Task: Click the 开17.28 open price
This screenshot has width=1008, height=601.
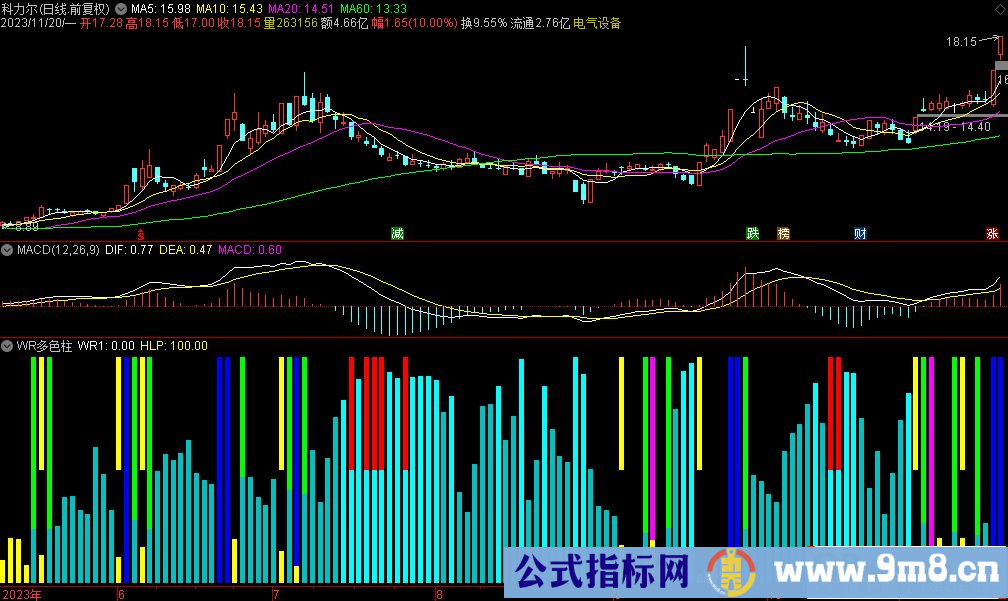Action: pyautogui.click(x=102, y=23)
